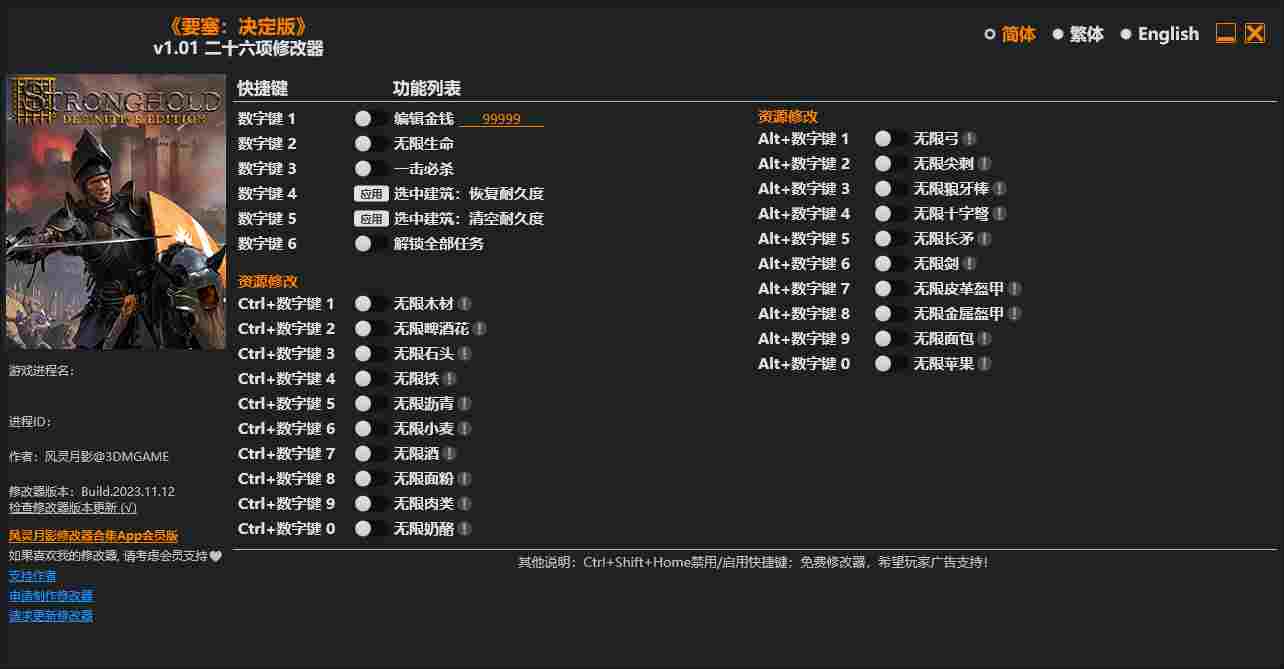Screen dimensions: 1284x669
Task: Click the info icon next to 无限啤酒花
Action: (x=480, y=328)
